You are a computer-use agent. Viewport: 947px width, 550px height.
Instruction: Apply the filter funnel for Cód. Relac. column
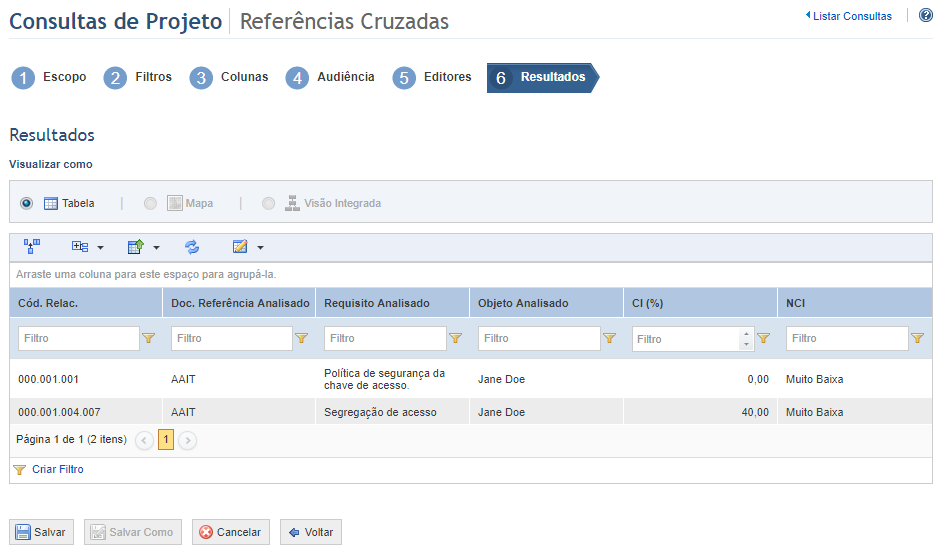click(149, 338)
